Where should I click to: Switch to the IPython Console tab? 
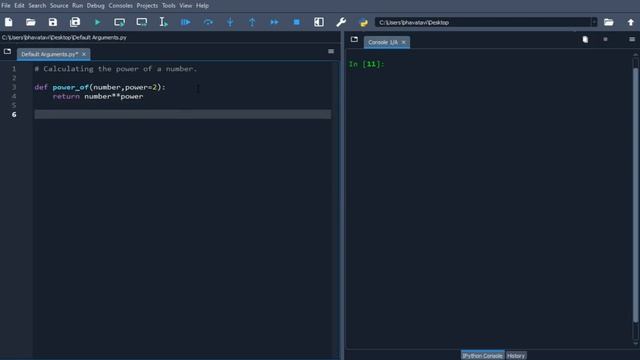click(482, 356)
